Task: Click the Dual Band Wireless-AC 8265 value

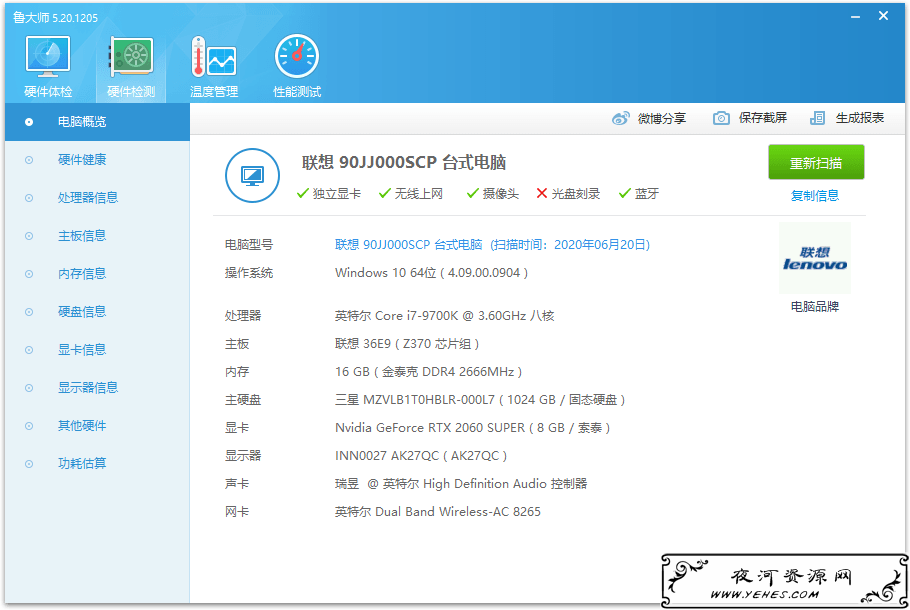Action: (438, 512)
